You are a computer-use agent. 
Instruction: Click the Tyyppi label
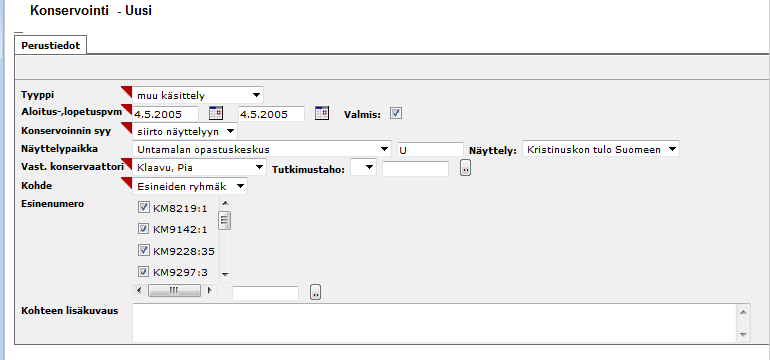pos(38,94)
